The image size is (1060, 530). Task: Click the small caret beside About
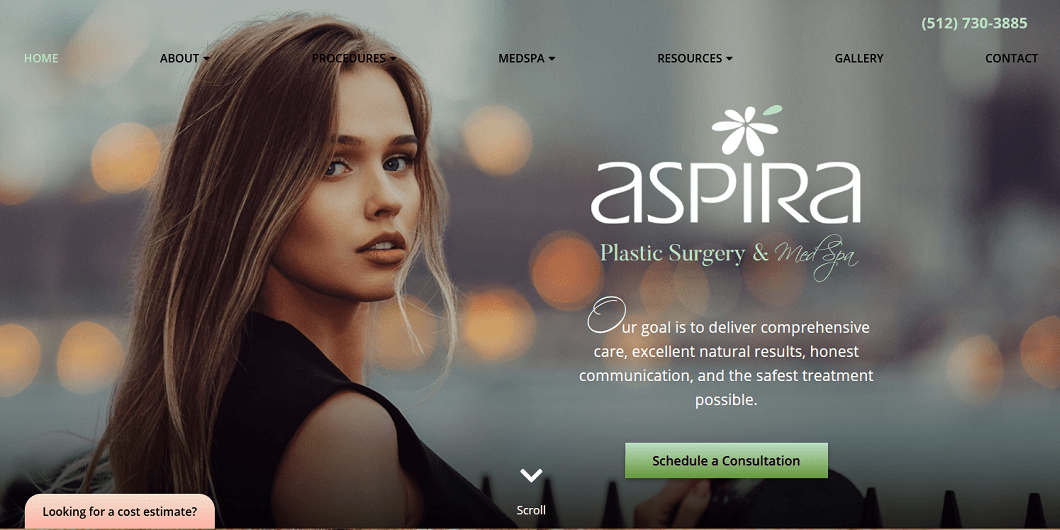(x=206, y=59)
